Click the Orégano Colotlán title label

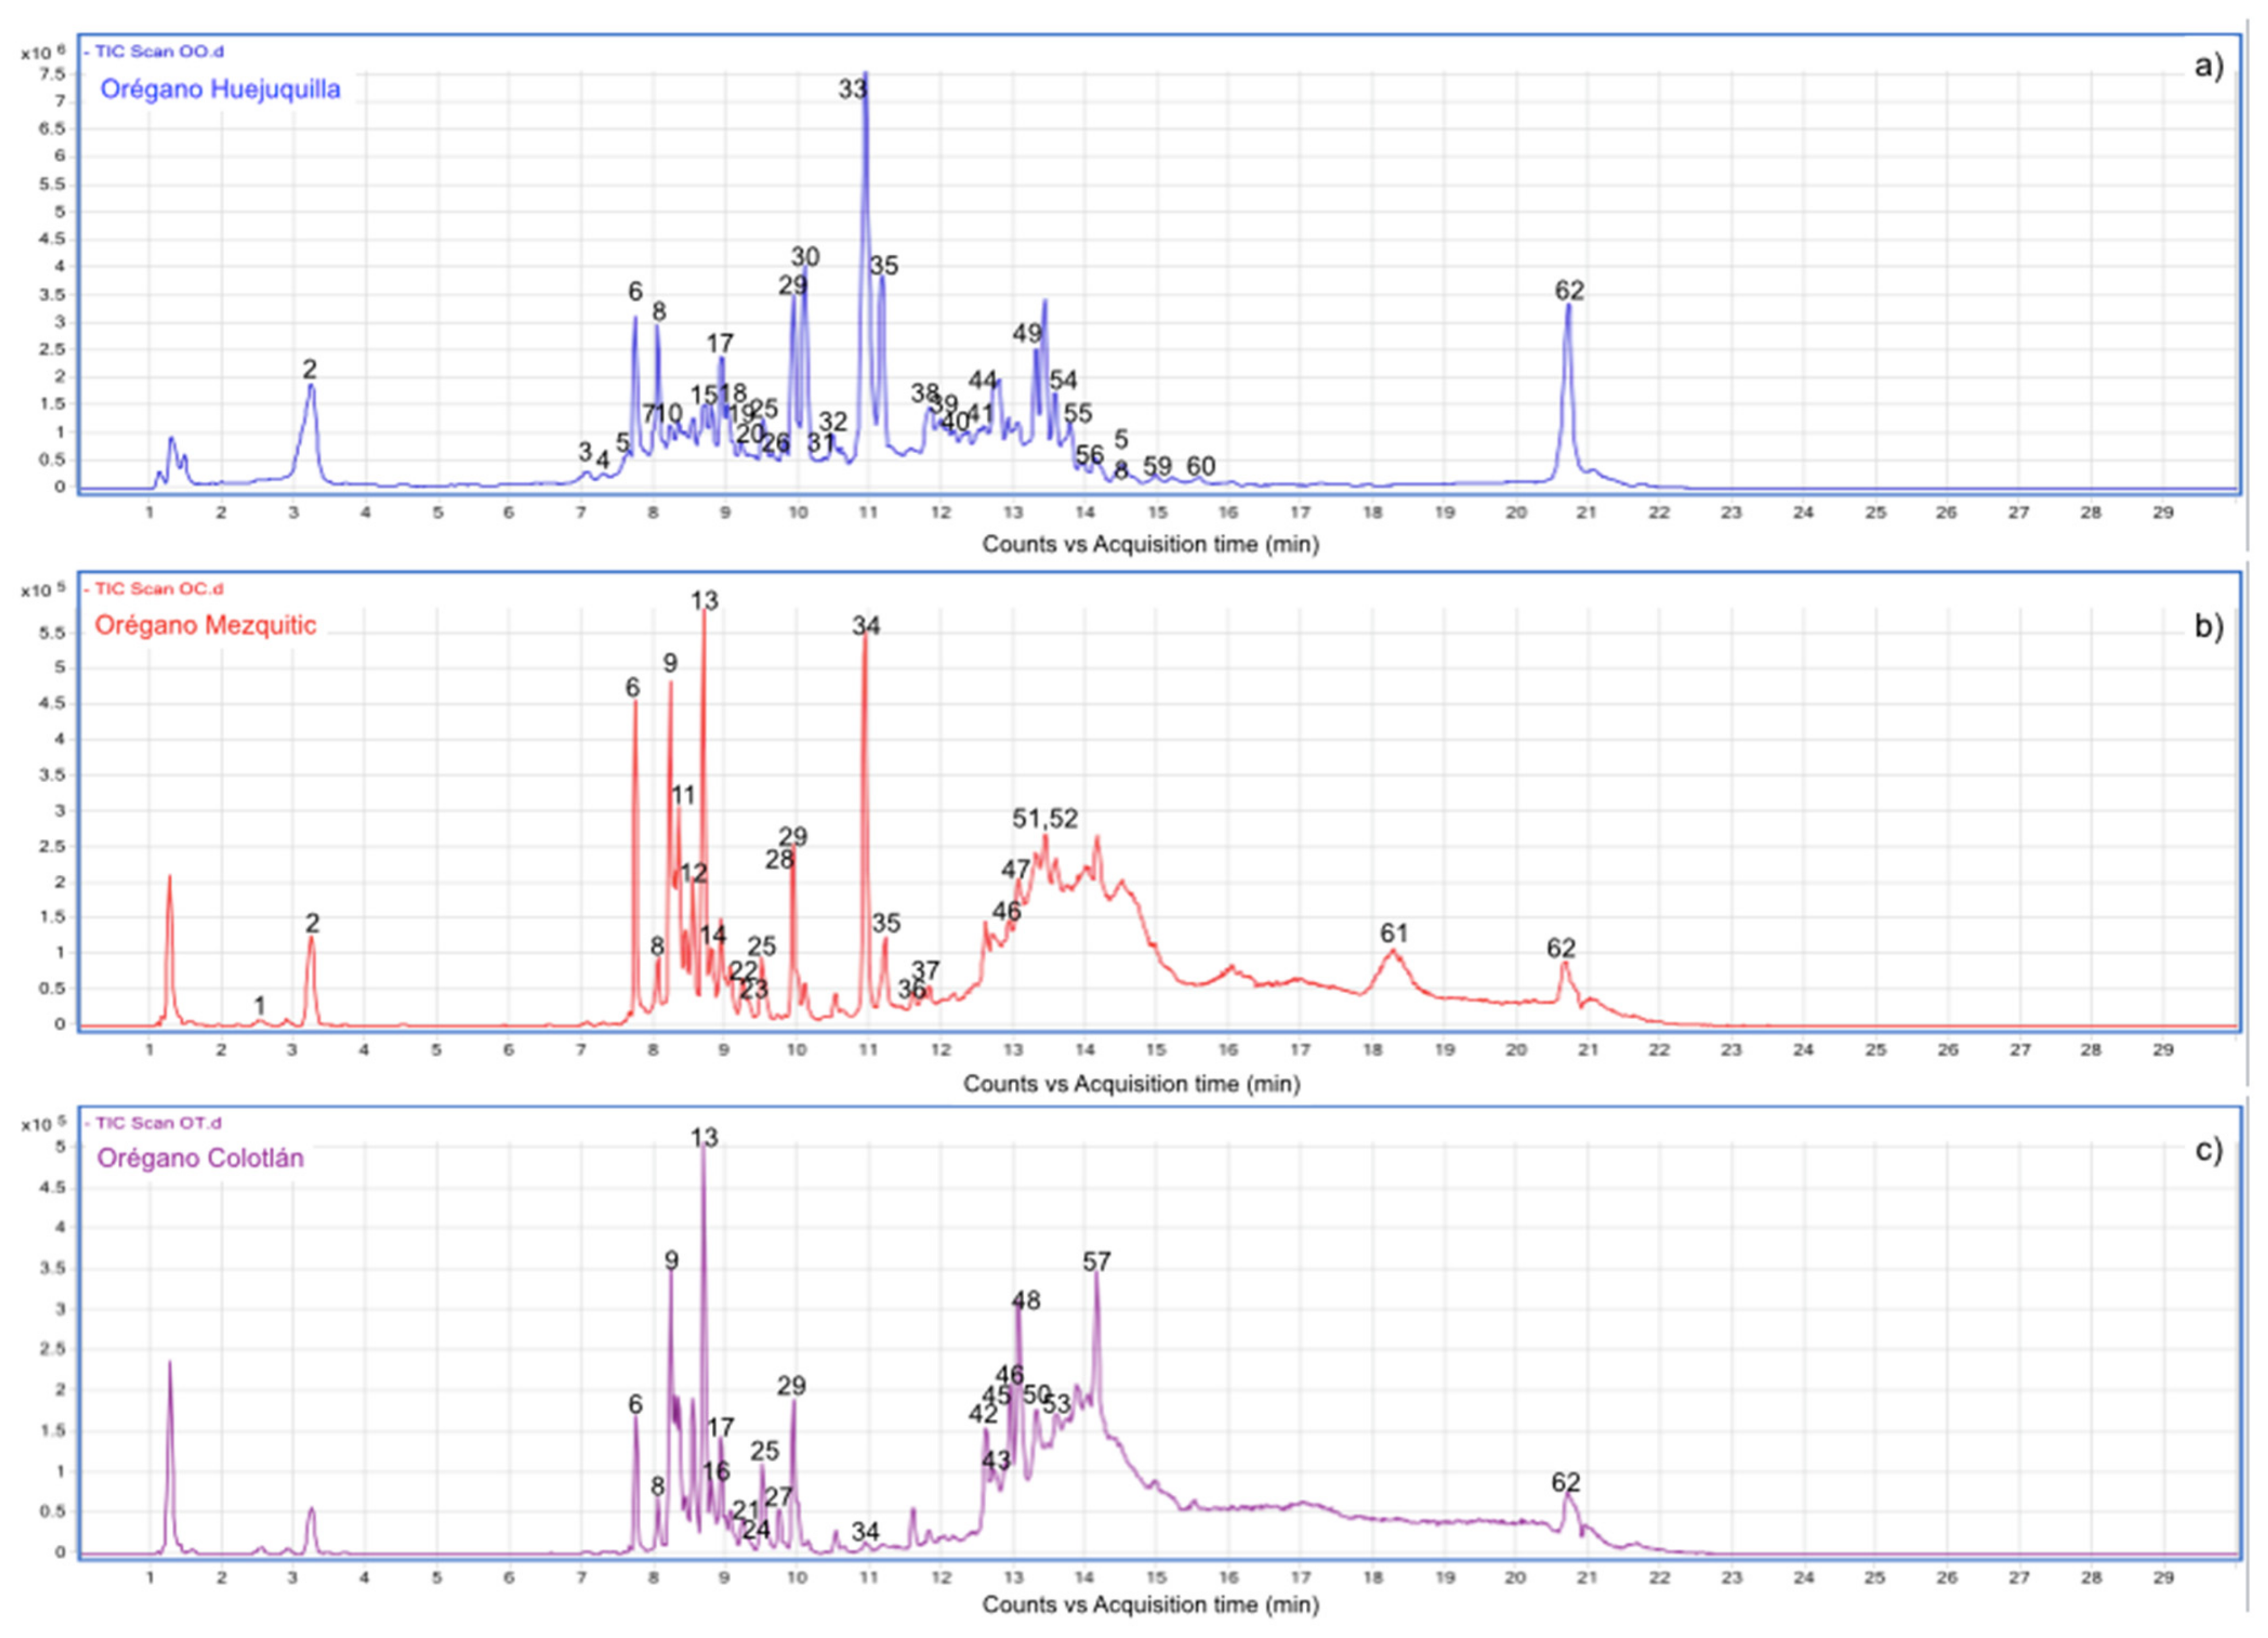pos(200,1158)
